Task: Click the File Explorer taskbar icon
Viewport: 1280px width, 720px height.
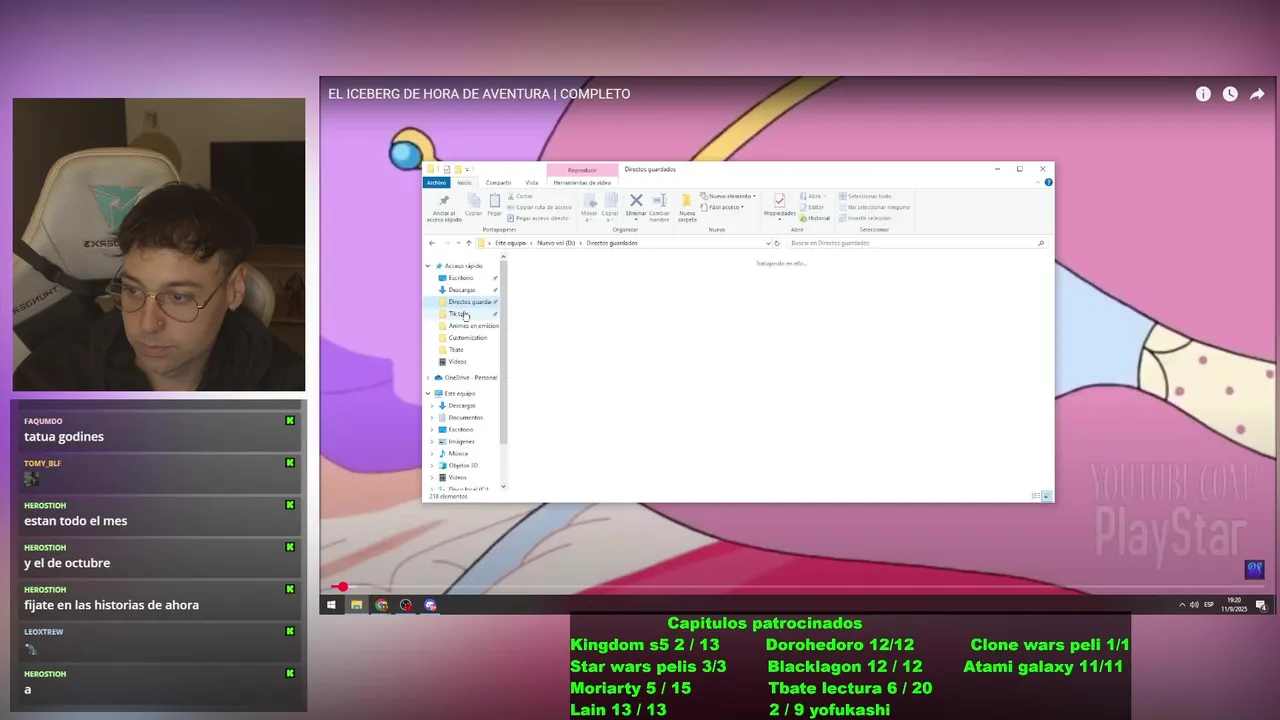Action: [356, 605]
